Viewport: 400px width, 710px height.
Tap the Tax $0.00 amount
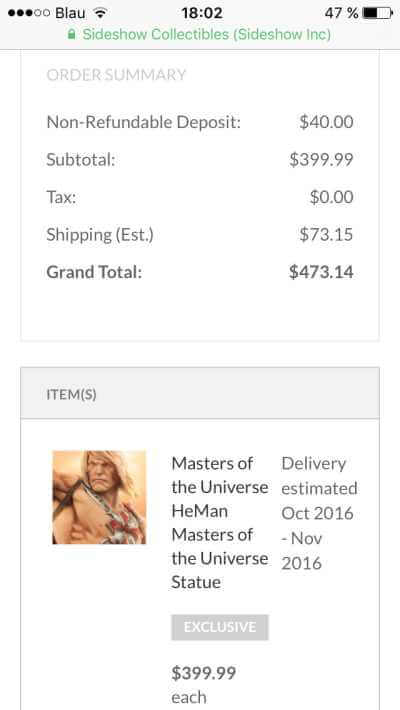coord(332,197)
